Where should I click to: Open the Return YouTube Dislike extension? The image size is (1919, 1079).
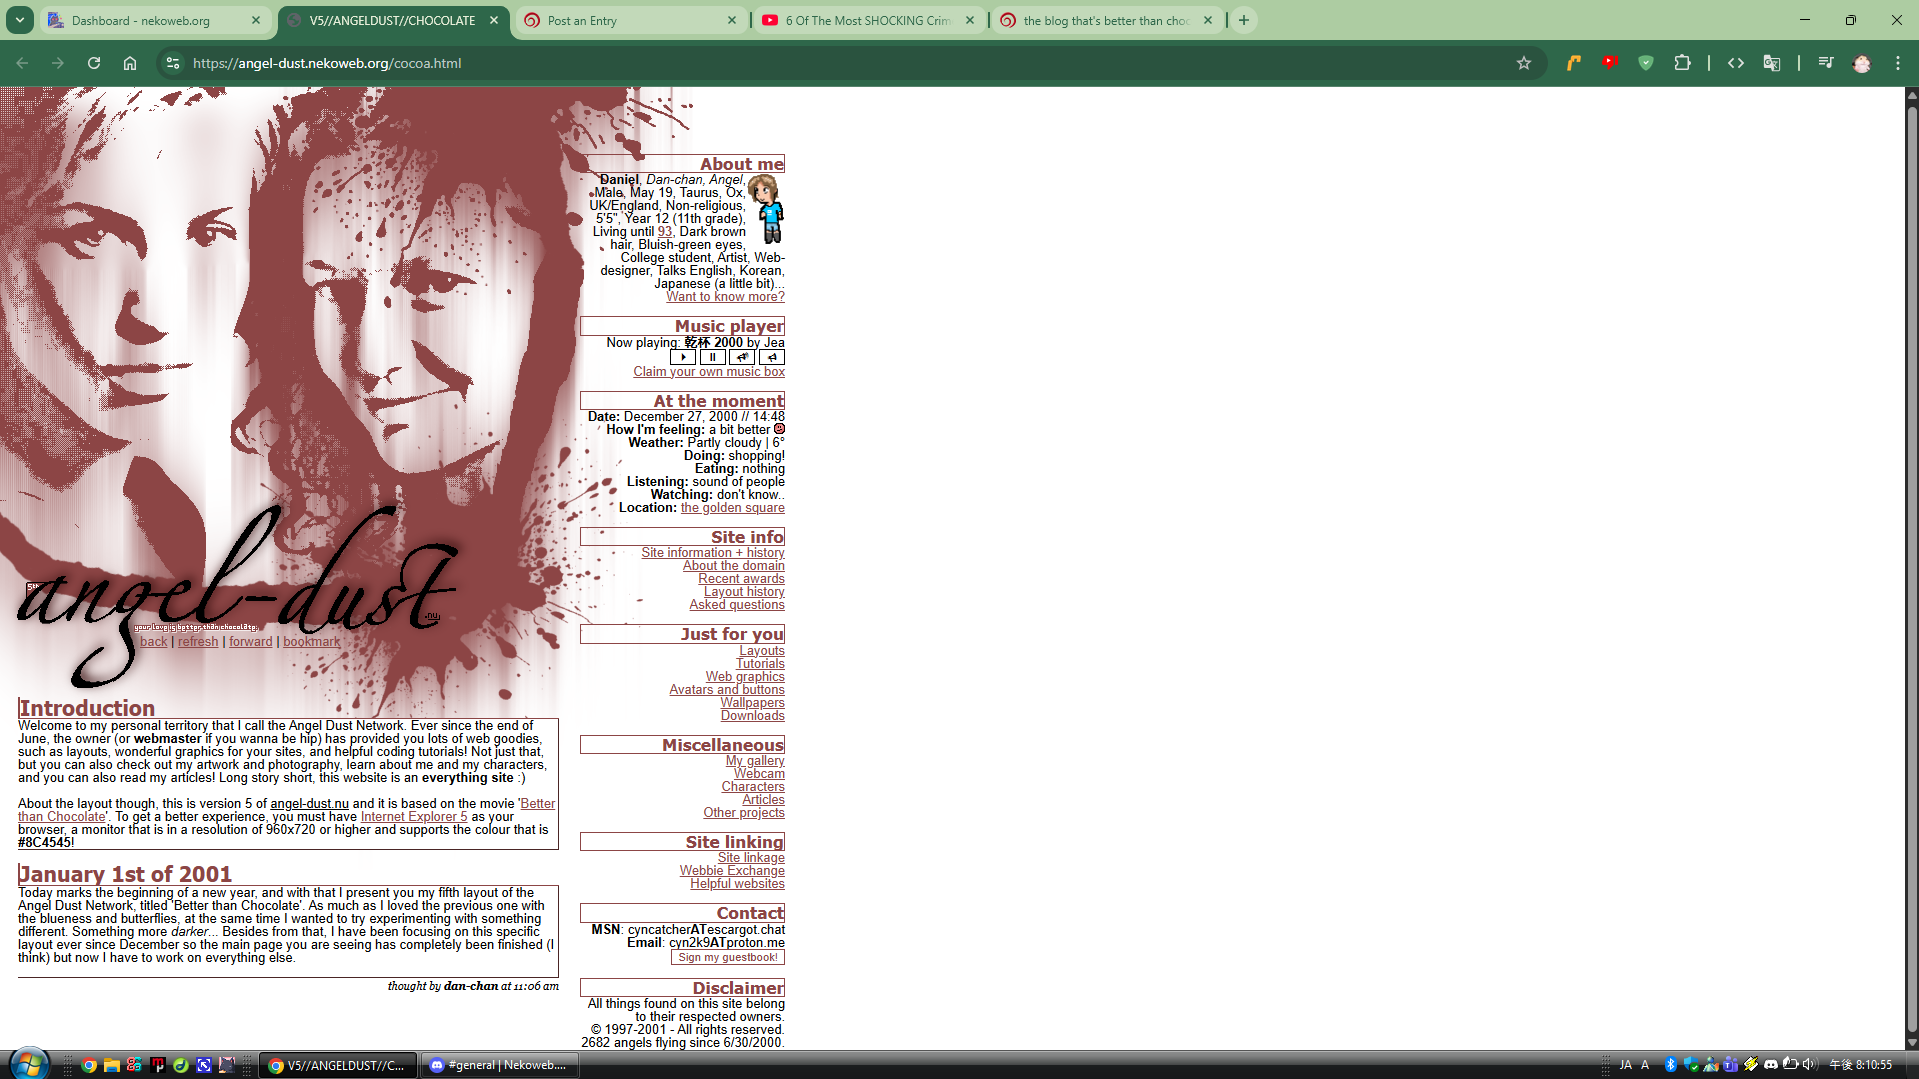click(x=1610, y=62)
